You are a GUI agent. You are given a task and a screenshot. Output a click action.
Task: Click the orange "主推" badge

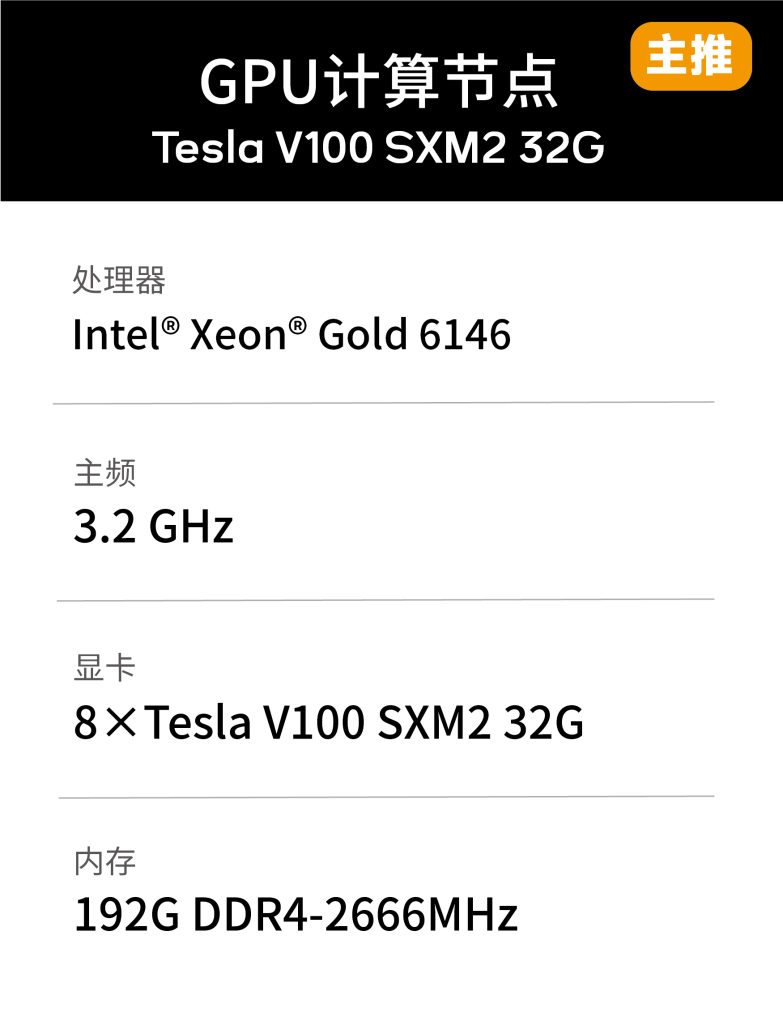[690, 56]
